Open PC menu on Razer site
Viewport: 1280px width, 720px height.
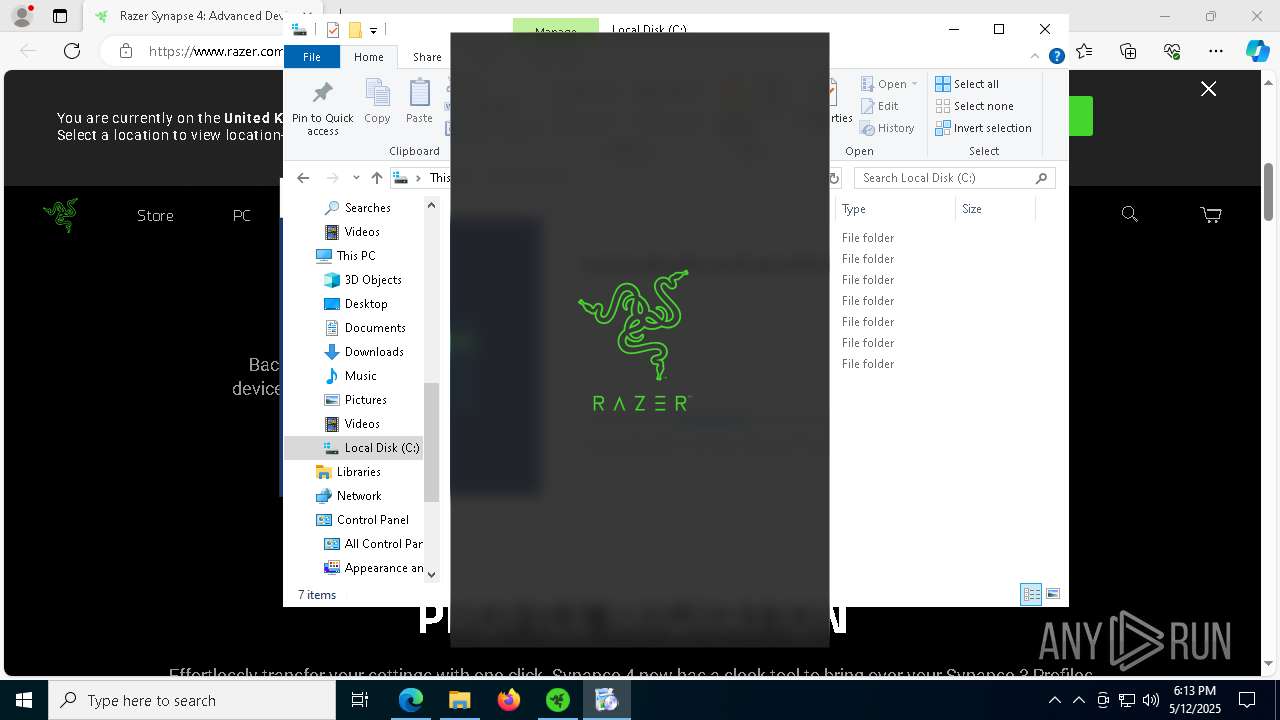click(x=242, y=215)
